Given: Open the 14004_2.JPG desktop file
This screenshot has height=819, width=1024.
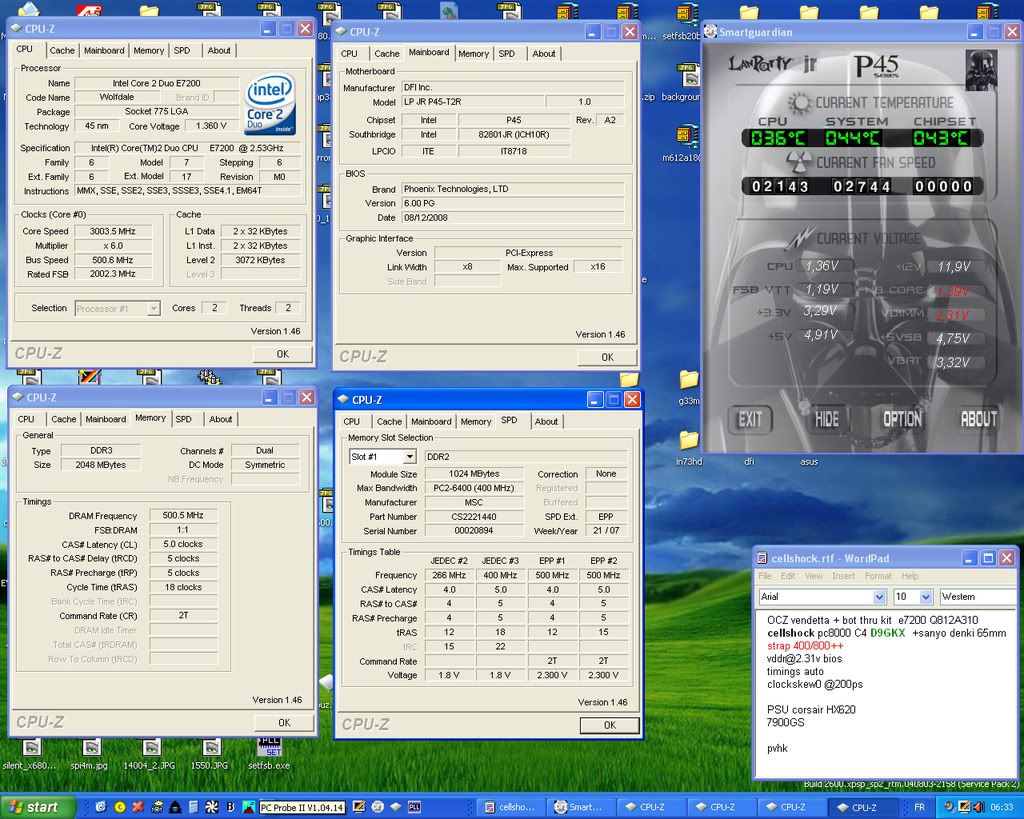Looking at the screenshot, I should coord(151,748).
